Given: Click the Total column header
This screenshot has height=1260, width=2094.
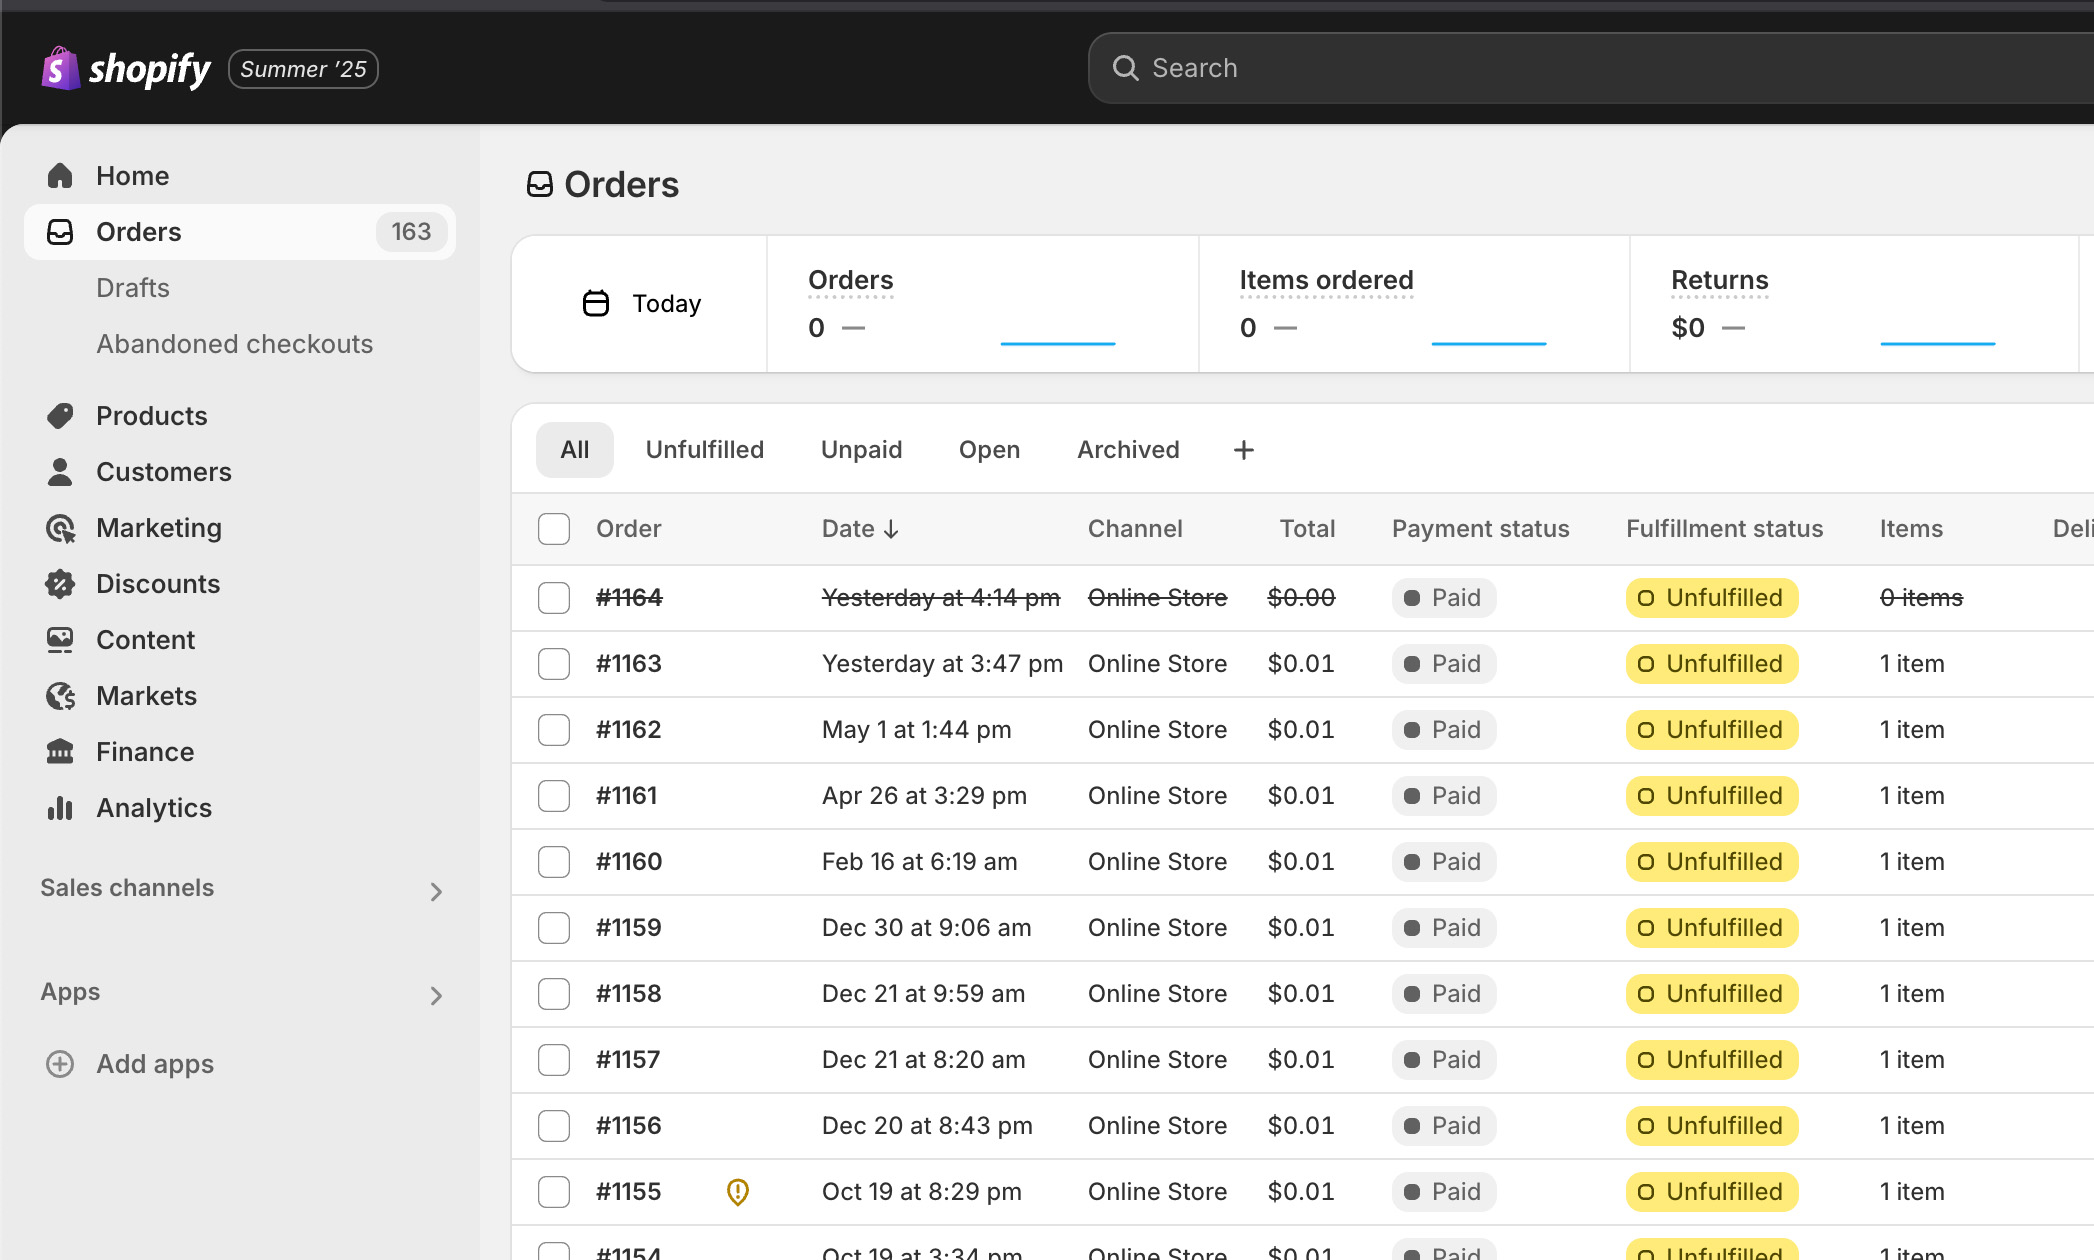Looking at the screenshot, I should coord(1307,529).
